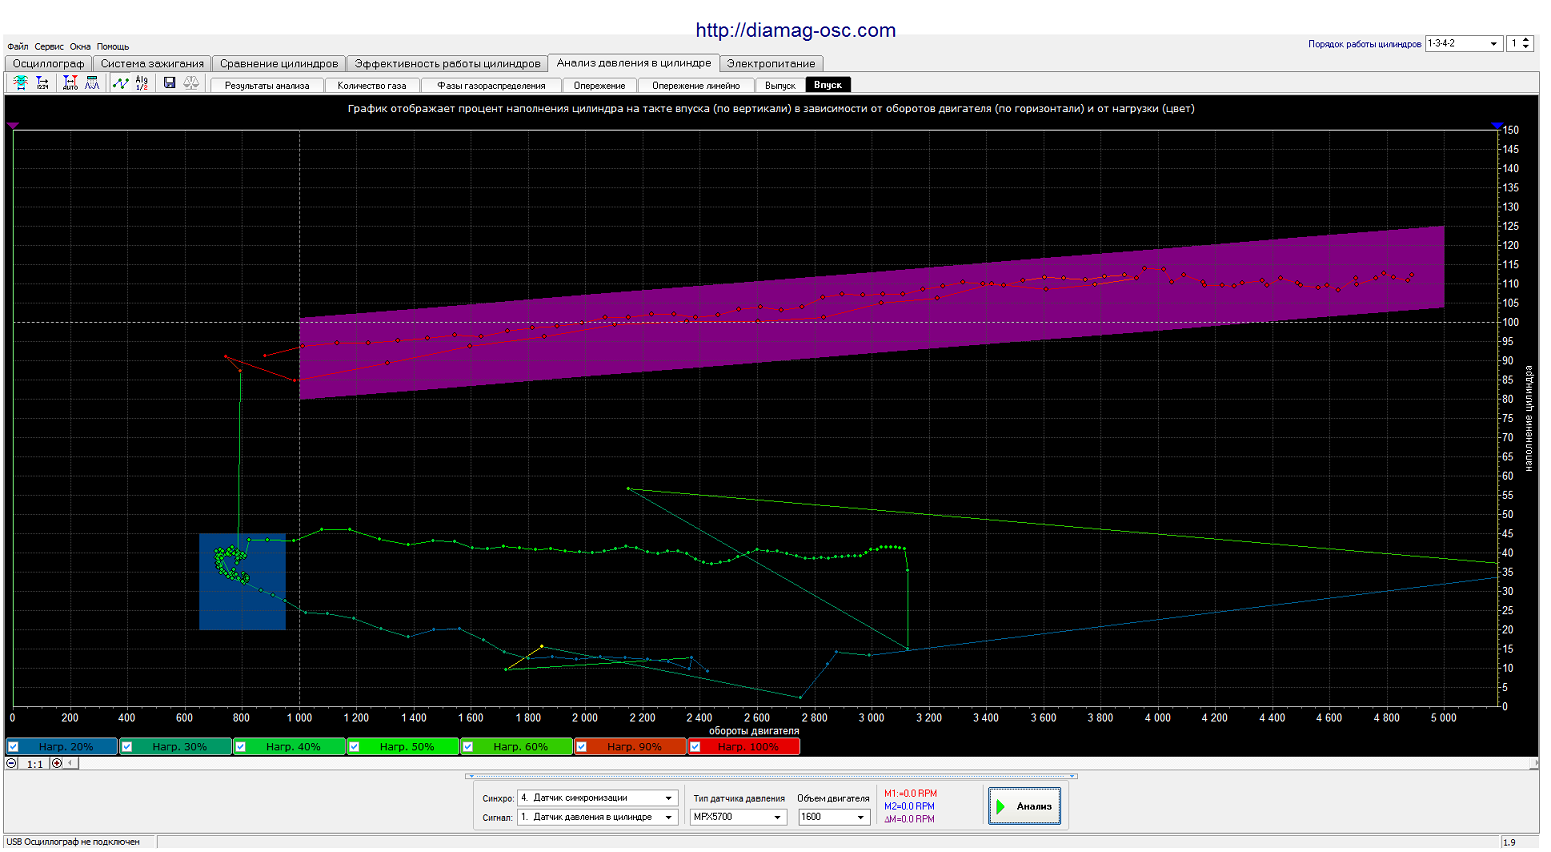
Task: Click the Auto markers toolbar icon
Action: click(x=70, y=84)
